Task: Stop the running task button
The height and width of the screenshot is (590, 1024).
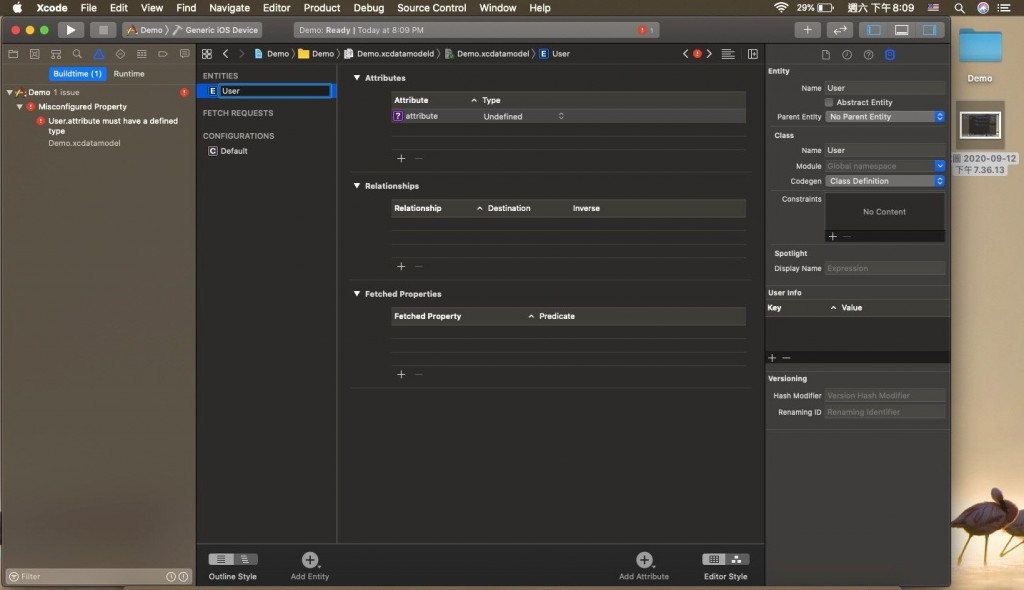Action: coord(103,30)
